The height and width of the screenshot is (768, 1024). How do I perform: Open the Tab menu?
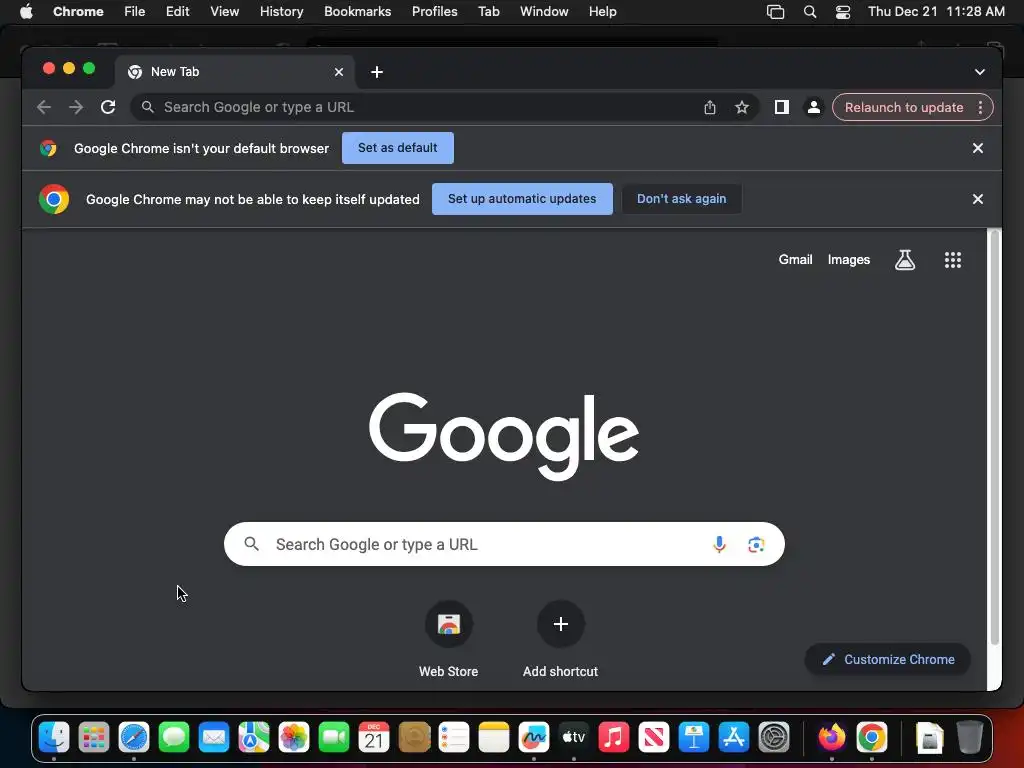pyautogui.click(x=488, y=12)
